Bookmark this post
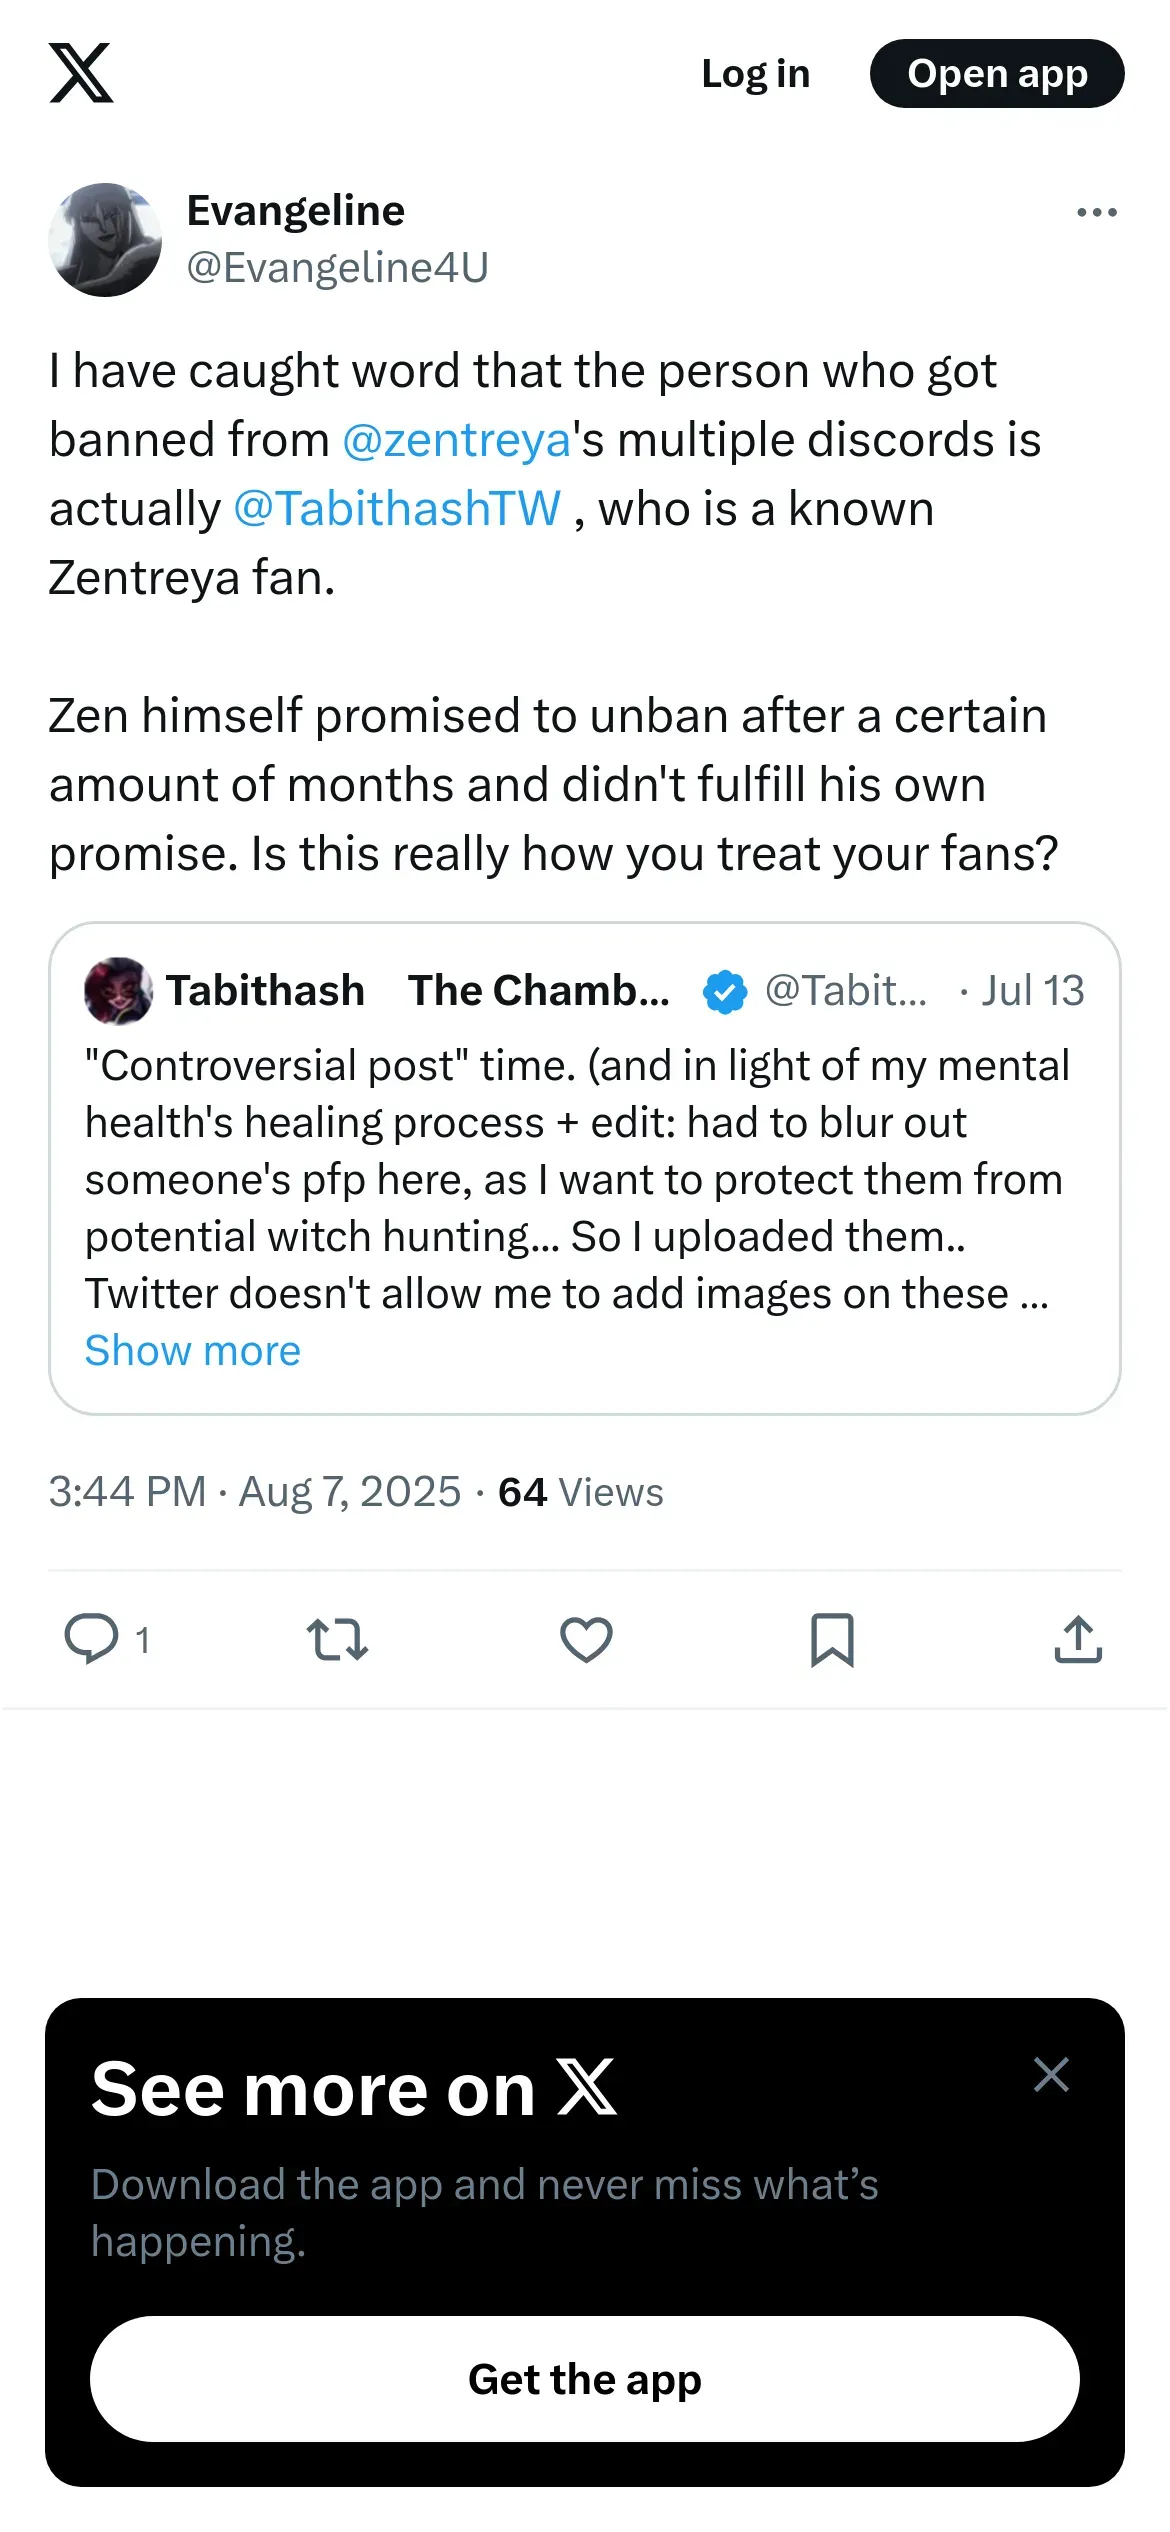1170x2532 pixels. [832, 1639]
